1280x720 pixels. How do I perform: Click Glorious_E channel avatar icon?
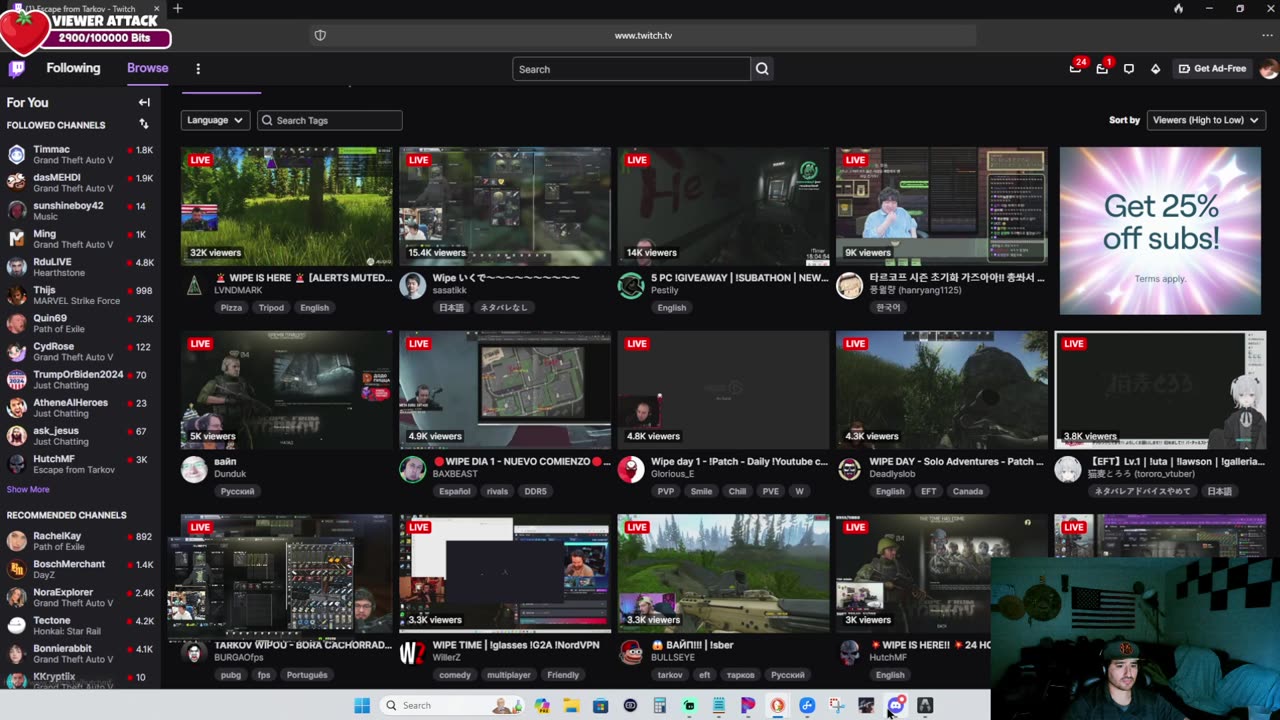point(631,470)
